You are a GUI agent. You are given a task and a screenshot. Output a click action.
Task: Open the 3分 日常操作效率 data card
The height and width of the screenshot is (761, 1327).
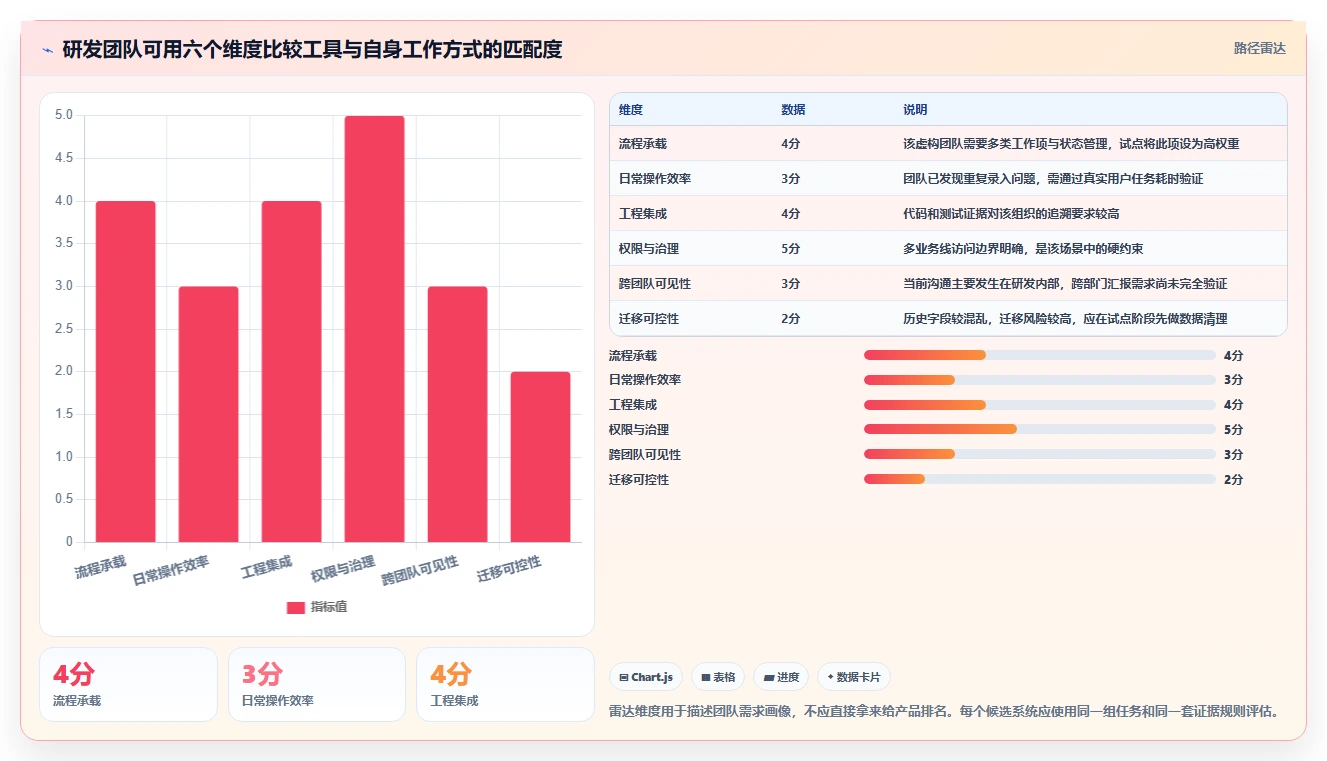pyautogui.click(x=317, y=684)
